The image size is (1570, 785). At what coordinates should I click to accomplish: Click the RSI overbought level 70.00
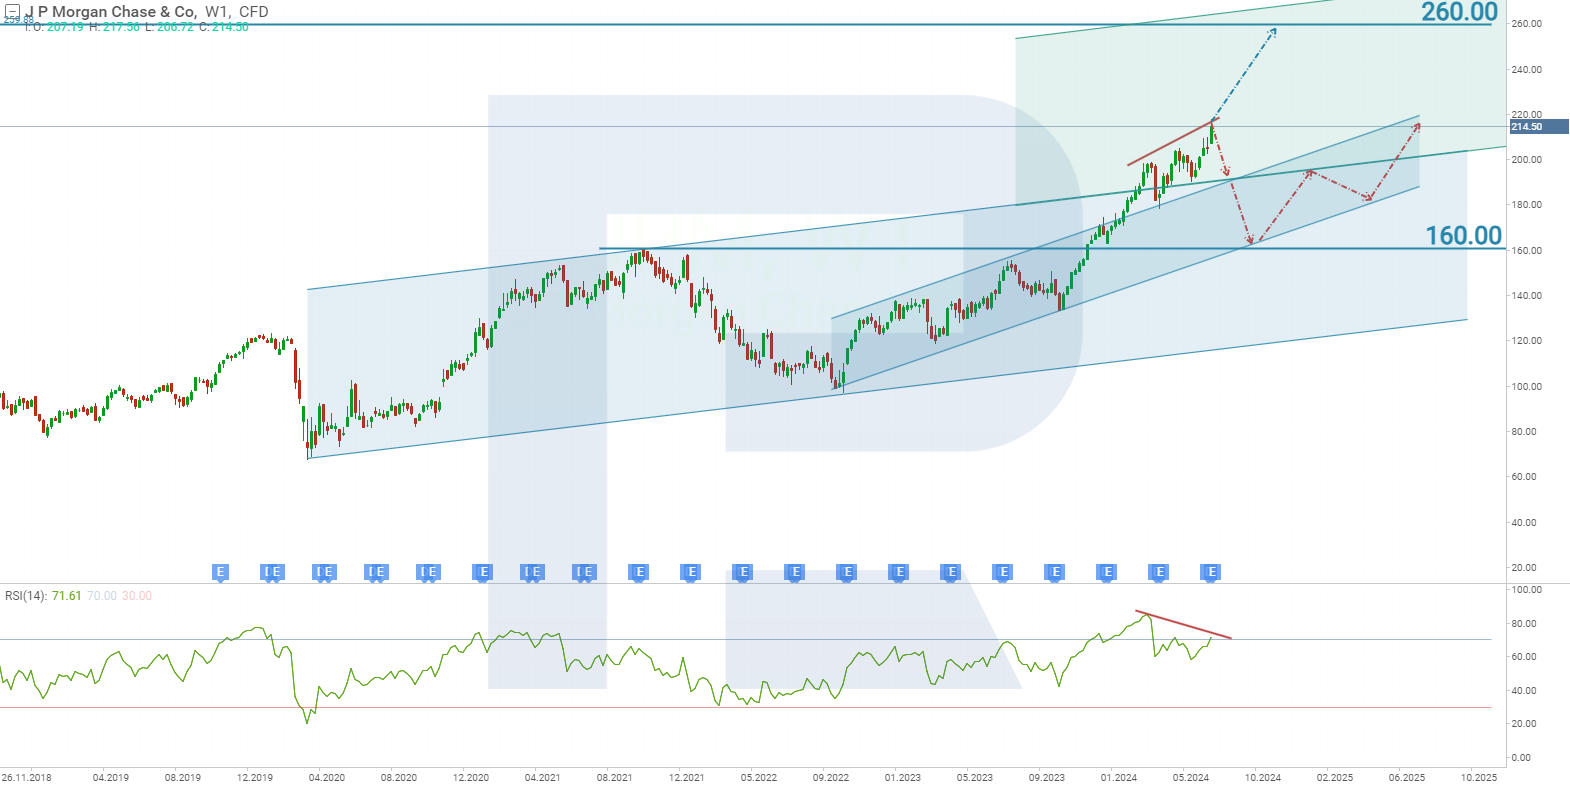click(x=102, y=596)
